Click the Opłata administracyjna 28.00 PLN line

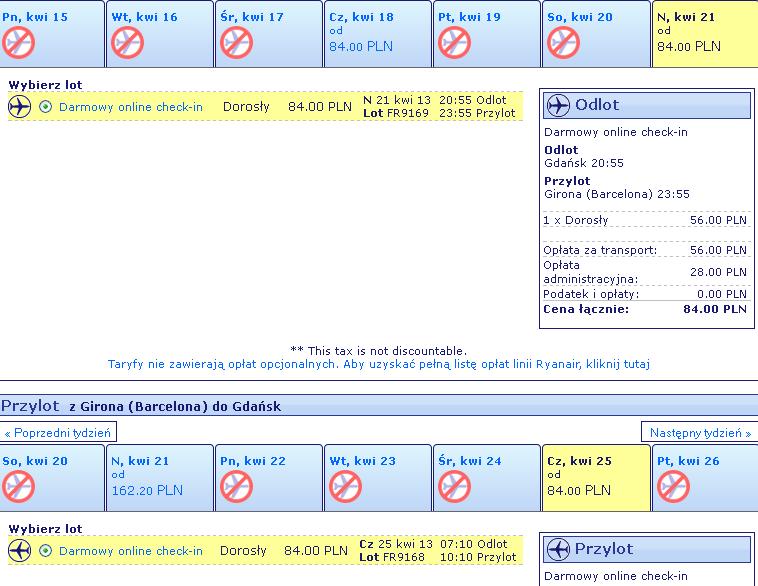click(x=645, y=272)
